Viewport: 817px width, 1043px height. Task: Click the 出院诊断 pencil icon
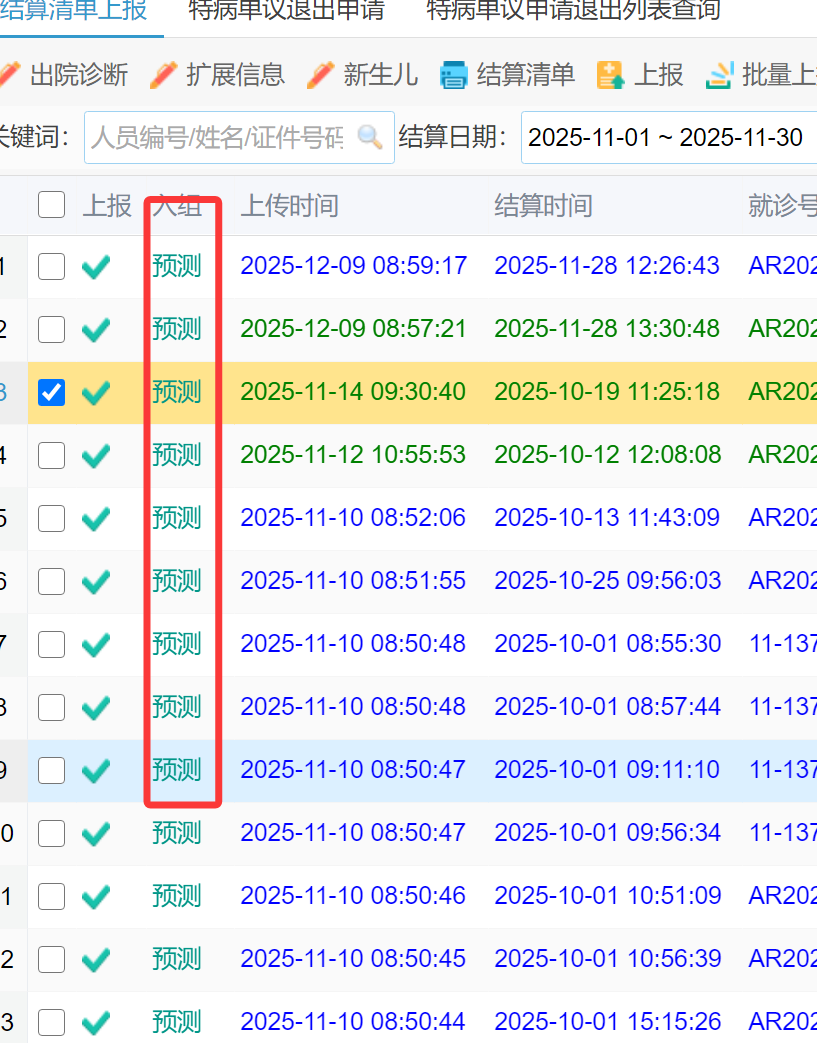click(8, 75)
